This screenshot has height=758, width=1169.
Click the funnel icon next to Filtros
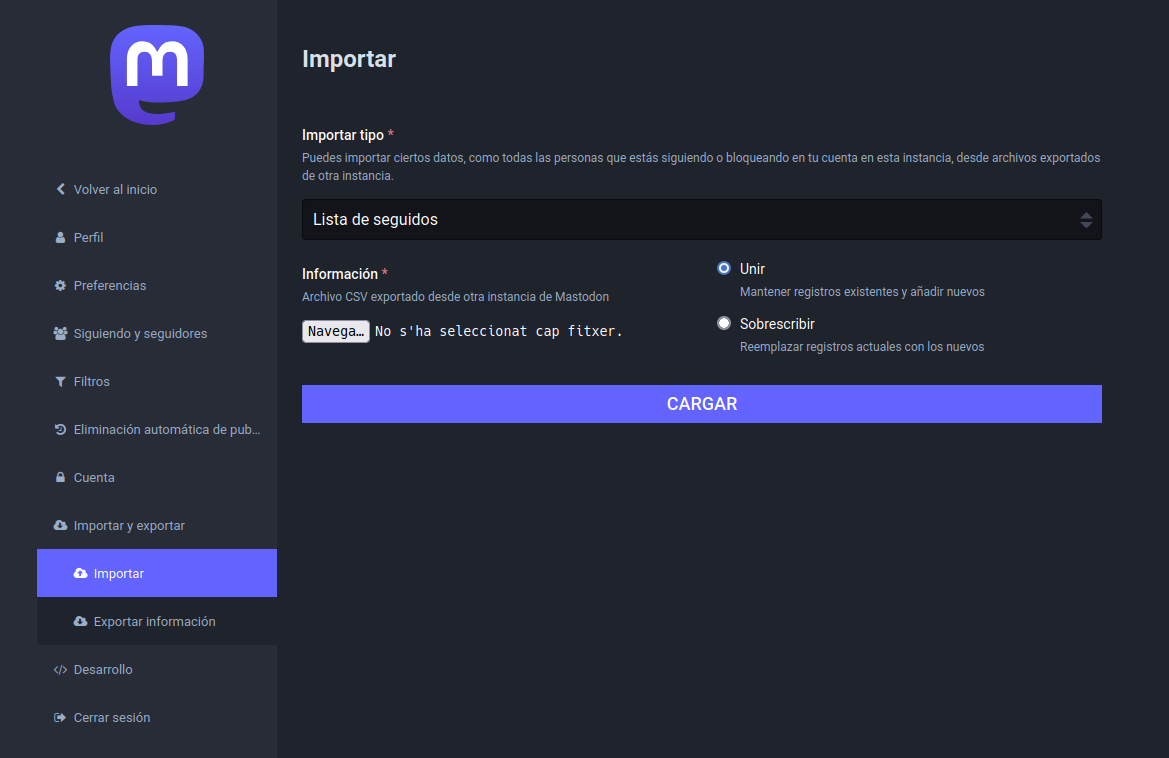coord(60,381)
